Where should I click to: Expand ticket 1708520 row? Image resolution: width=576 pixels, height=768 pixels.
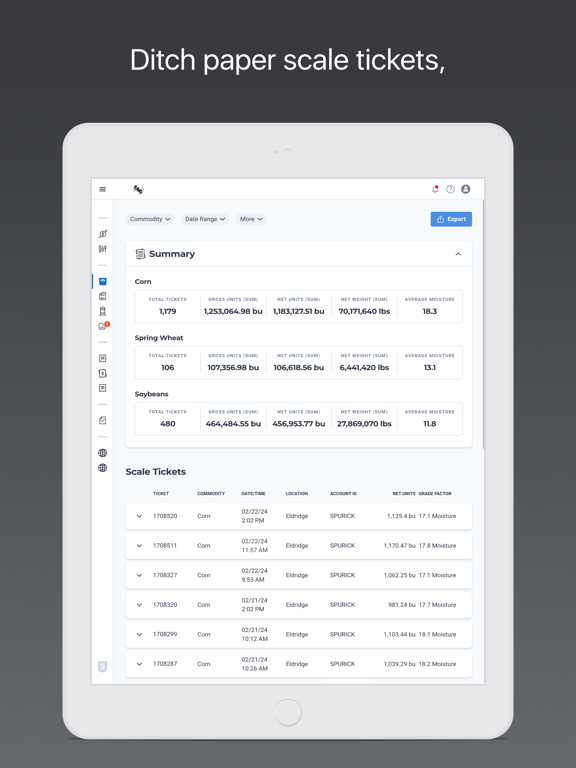point(140,516)
